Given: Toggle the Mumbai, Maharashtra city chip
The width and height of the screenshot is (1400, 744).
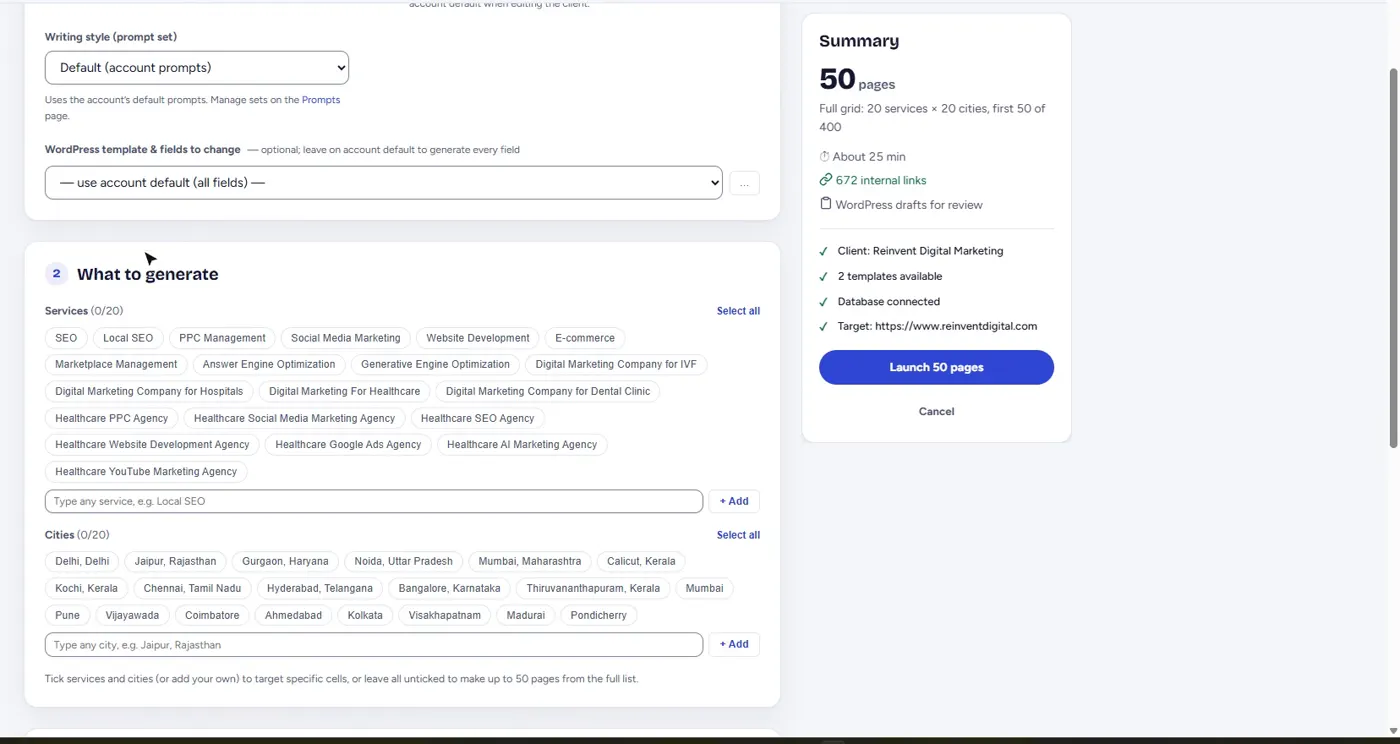Looking at the screenshot, I should pos(530,562).
